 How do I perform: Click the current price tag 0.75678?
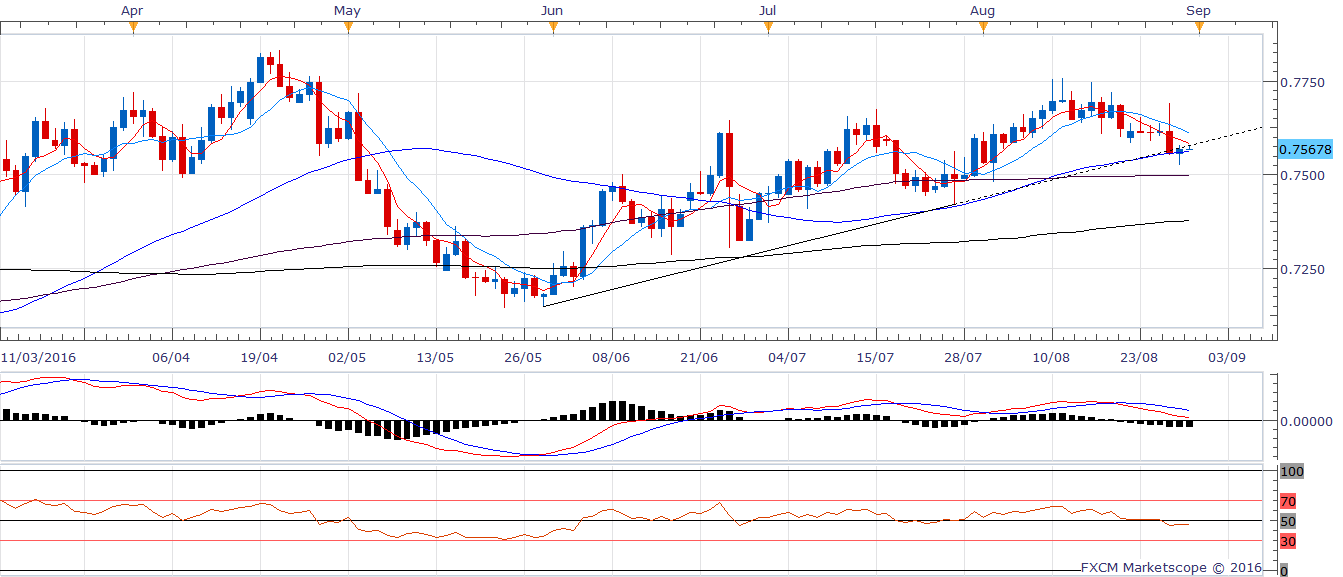pyautogui.click(x=1304, y=150)
